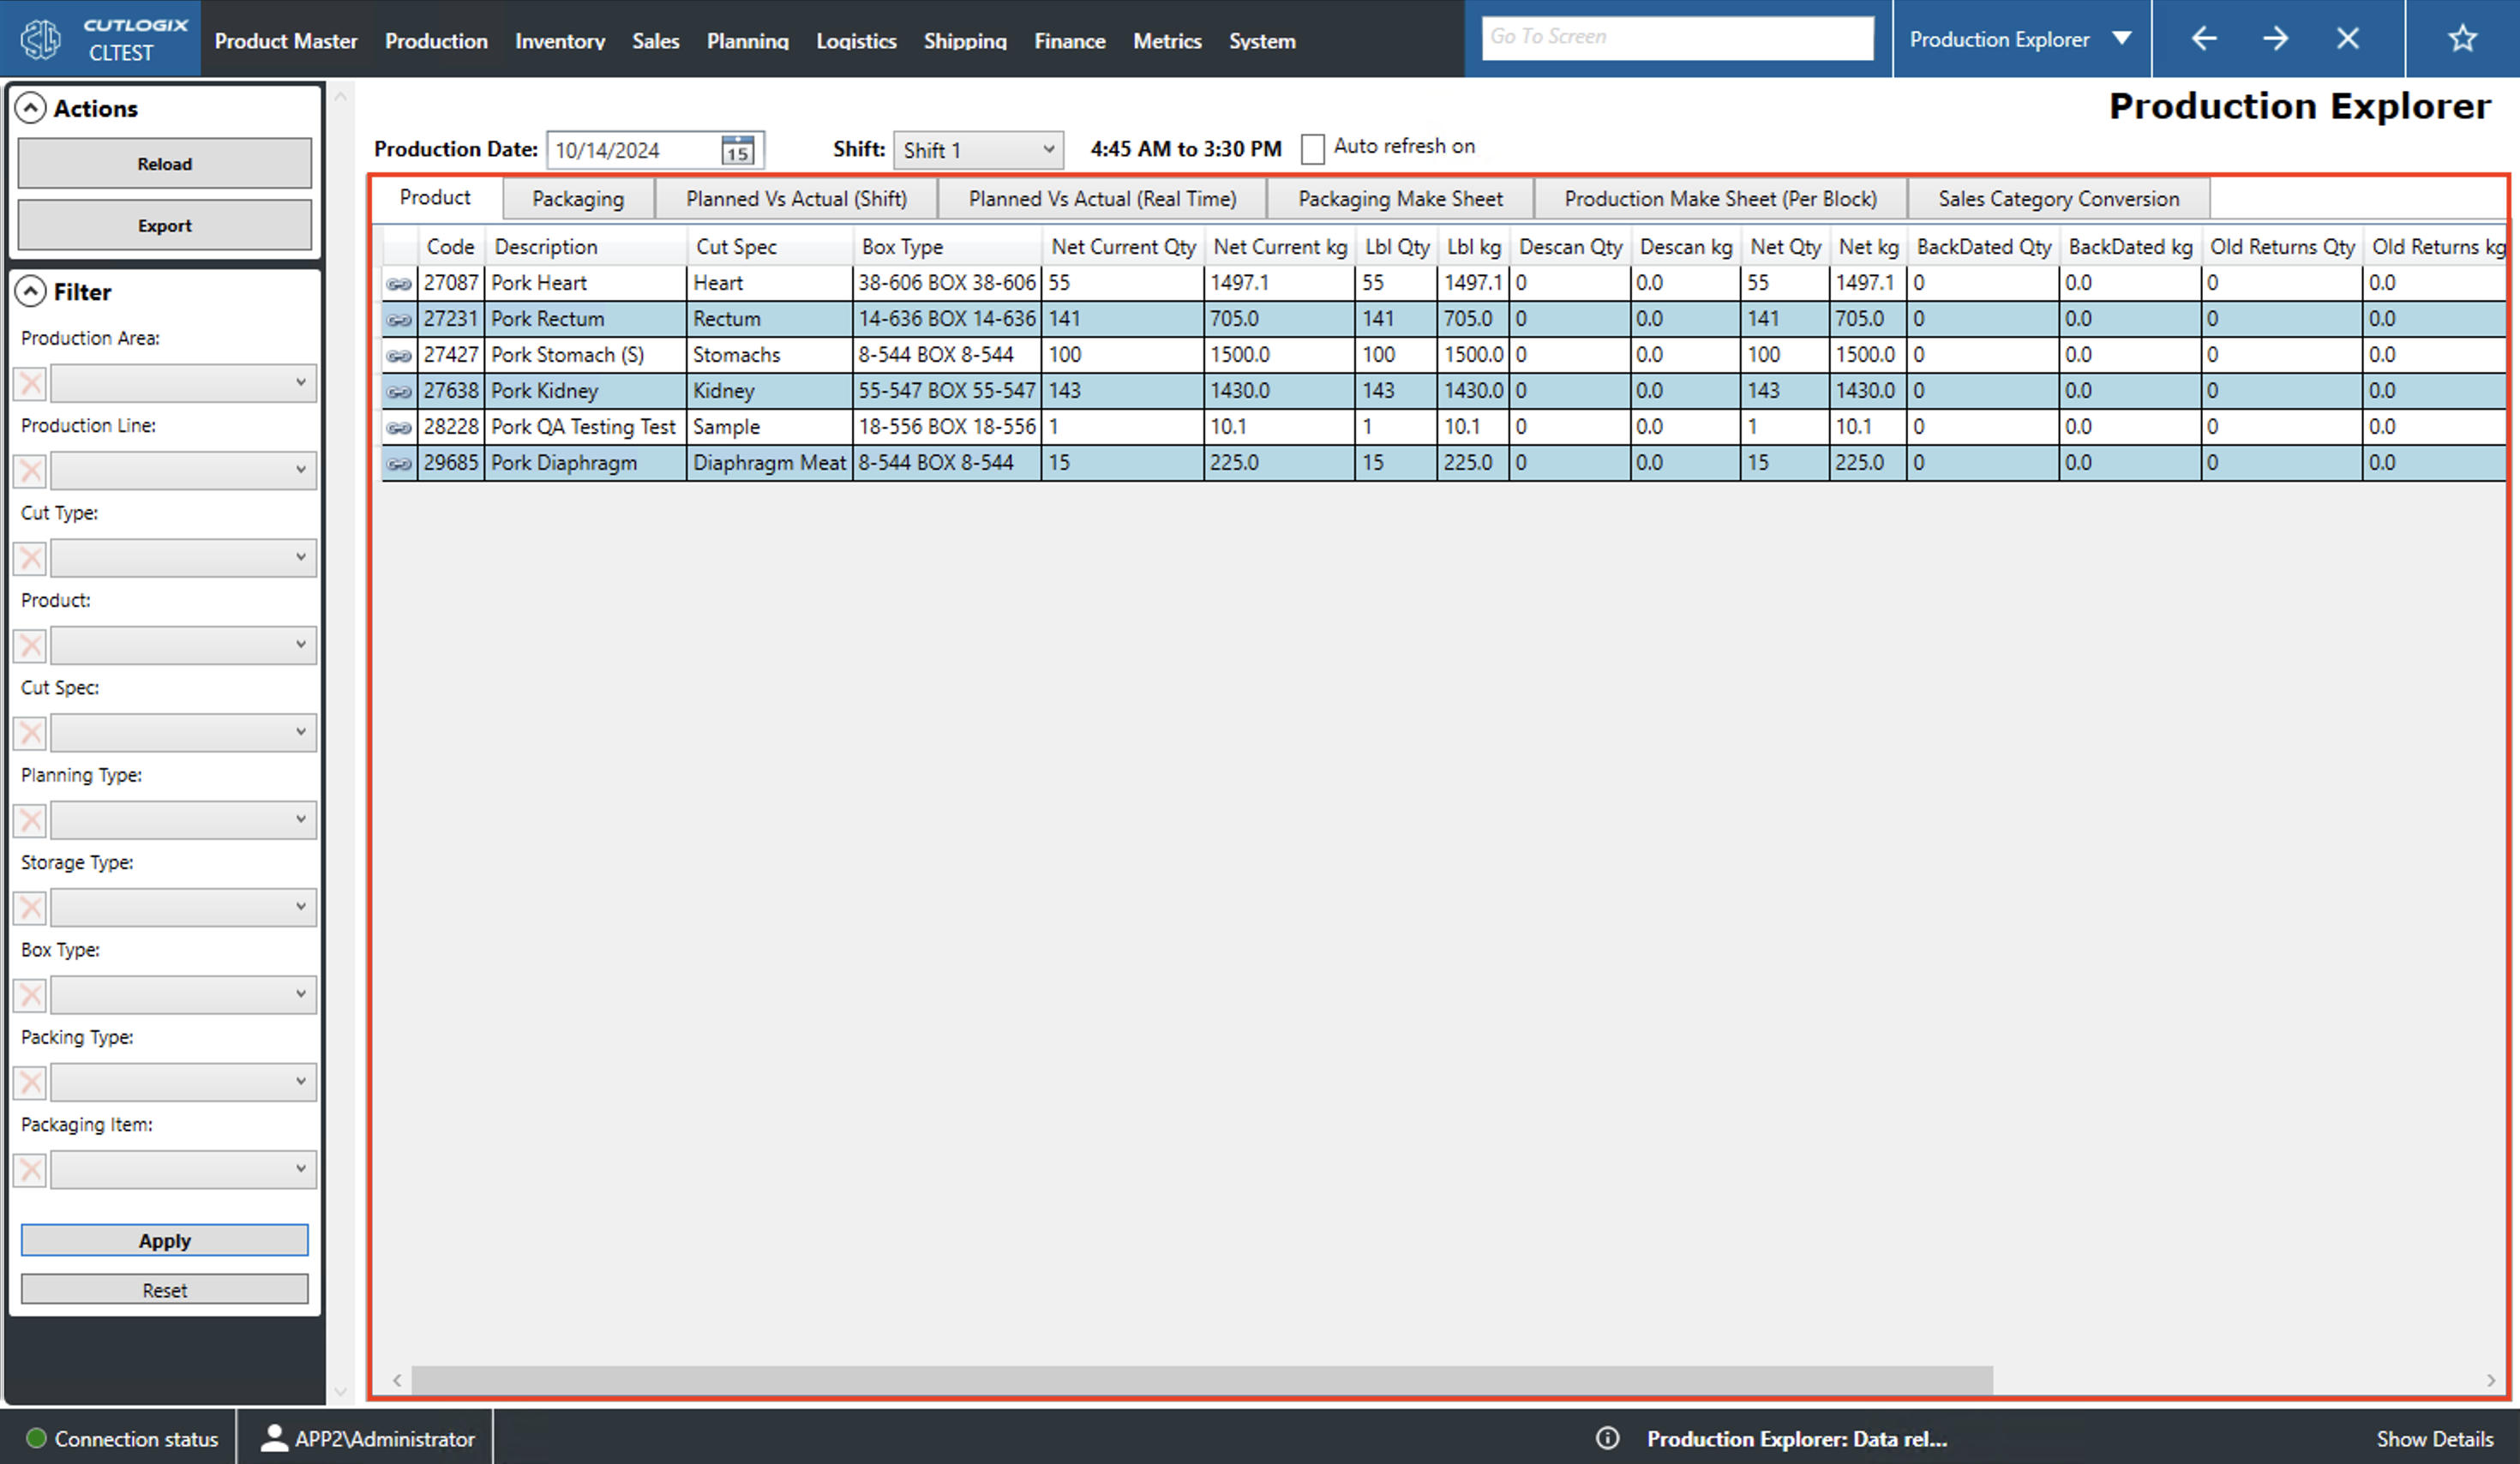Image resolution: width=2520 pixels, height=1464 pixels.
Task: Click the favorite star in the top bar
Action: pos(2462,38)
